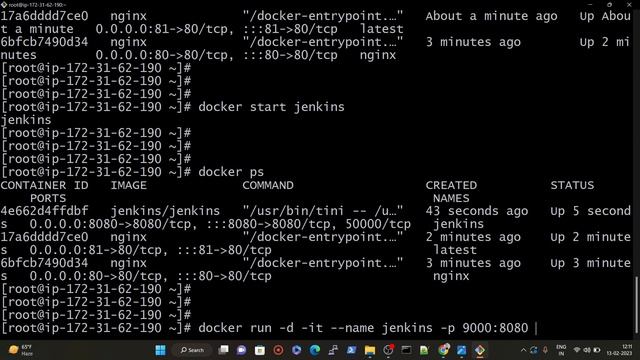Screen dimensions: 640x360
Task: Show hidden system tray icons
Action: tap(523, 350)
